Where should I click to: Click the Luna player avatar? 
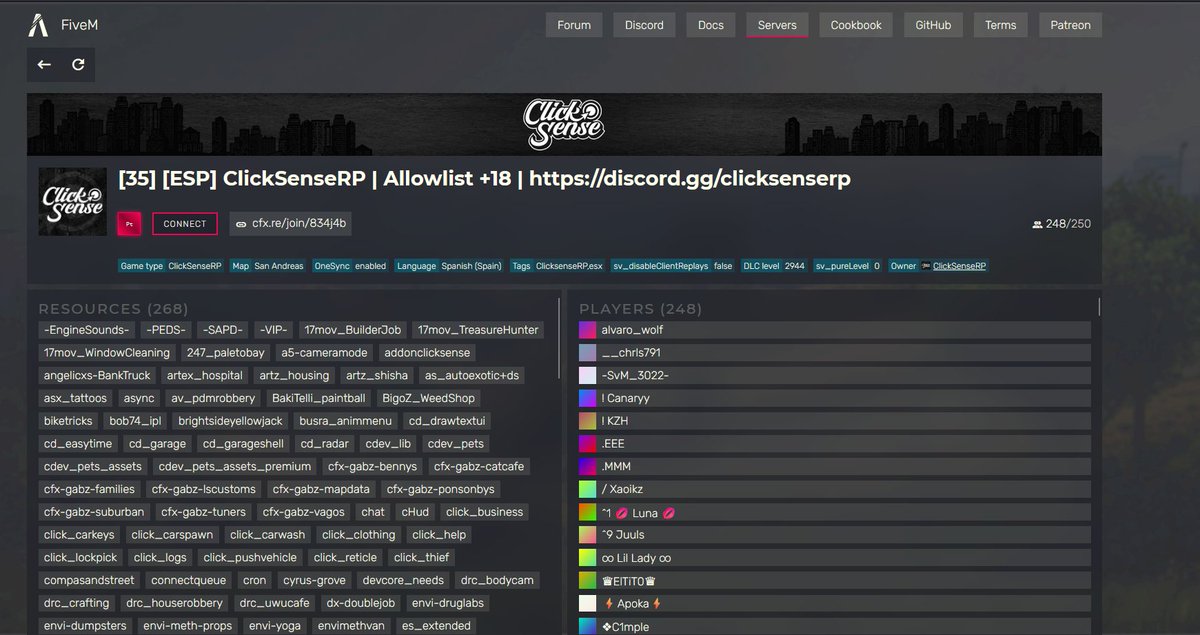588,512
